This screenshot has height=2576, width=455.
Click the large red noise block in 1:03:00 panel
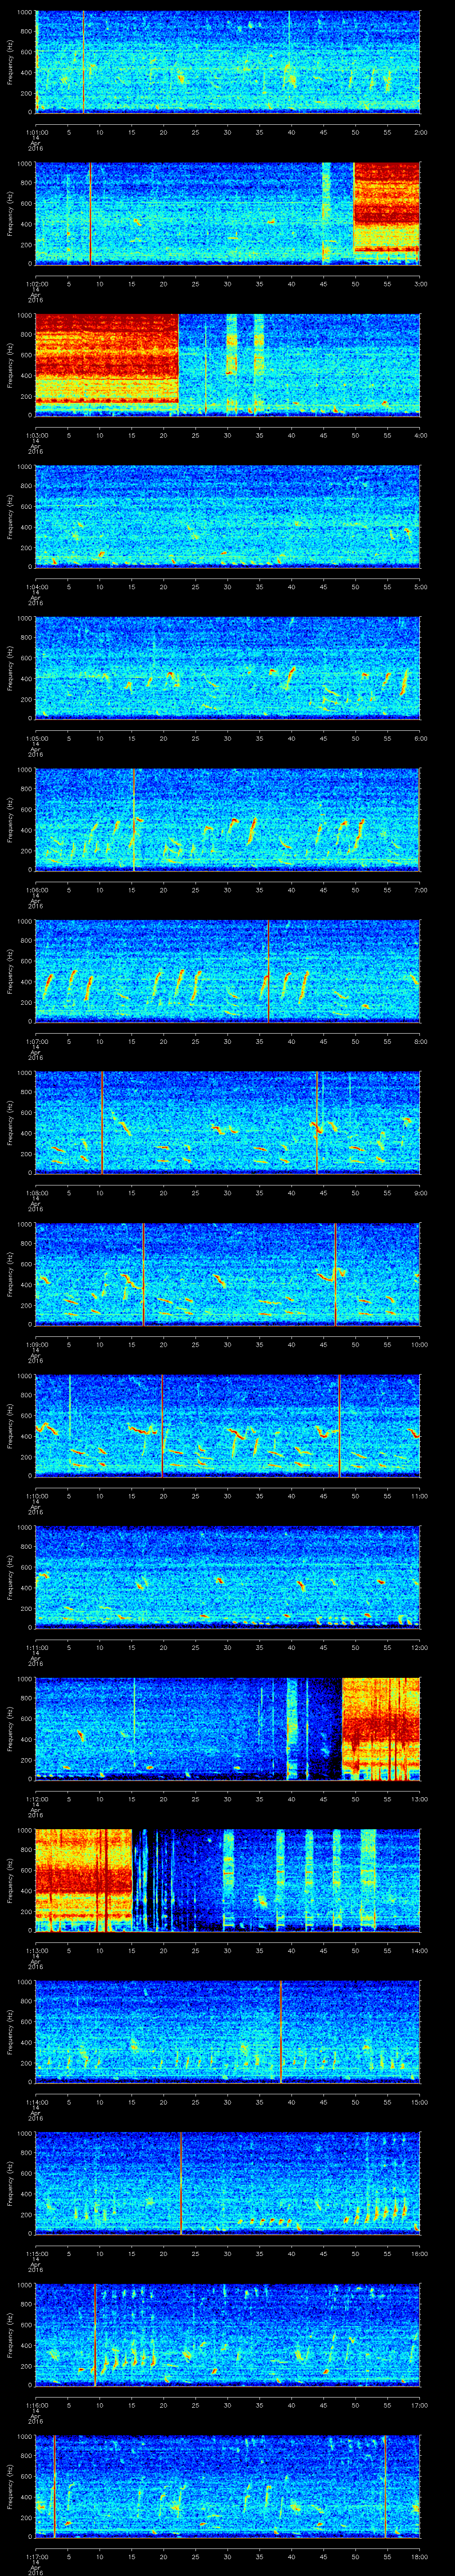pyautogui.click(x=107, y=360)
